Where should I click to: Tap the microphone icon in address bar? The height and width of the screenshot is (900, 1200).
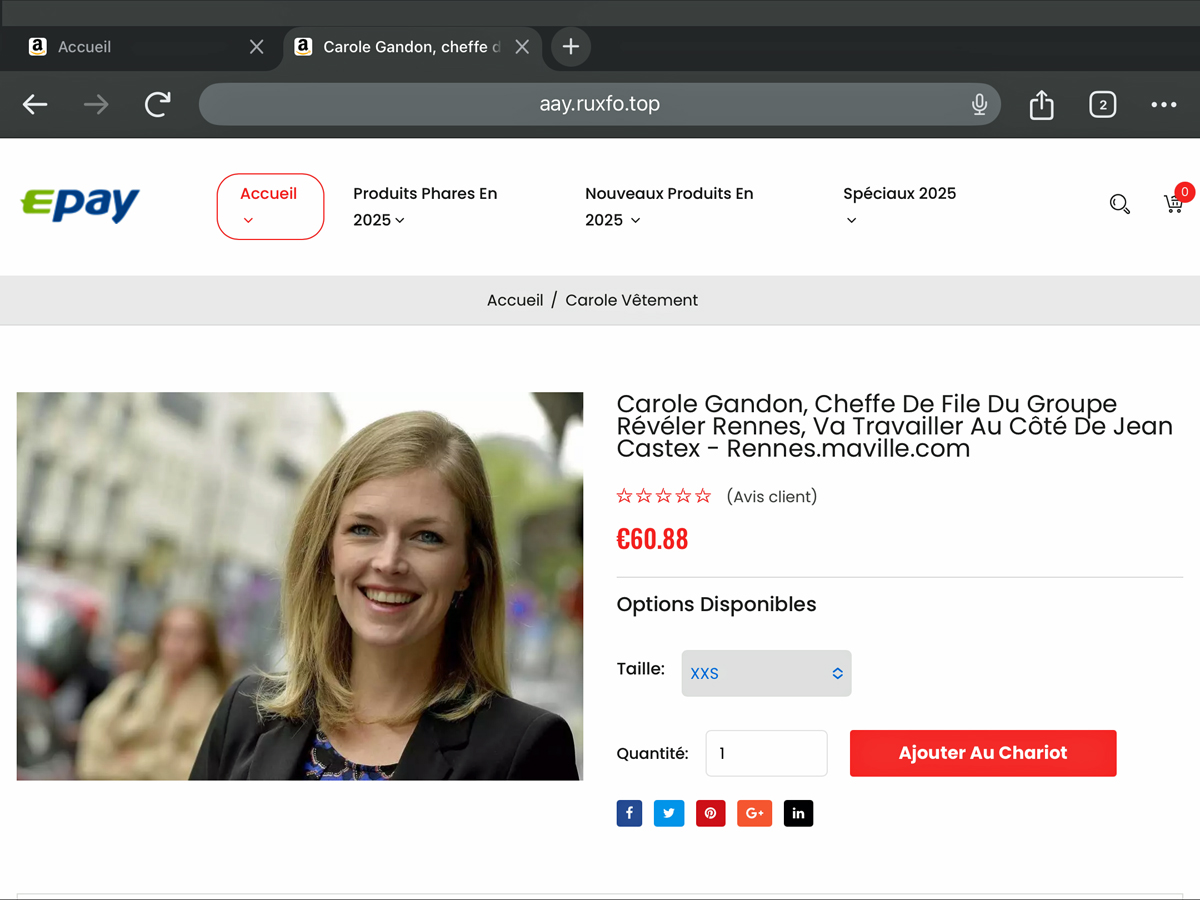[x=979, y=104]
